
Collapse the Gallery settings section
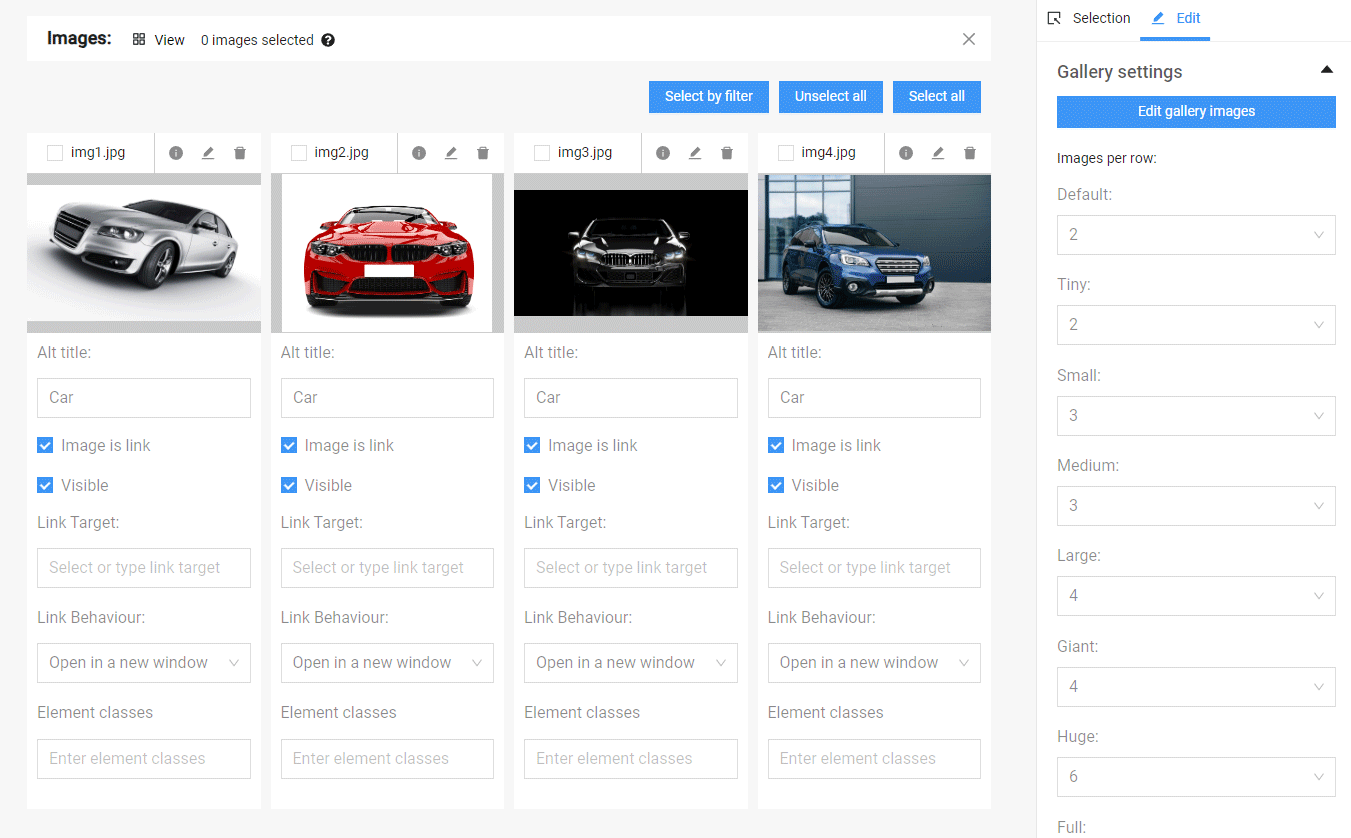(1326, 70)
